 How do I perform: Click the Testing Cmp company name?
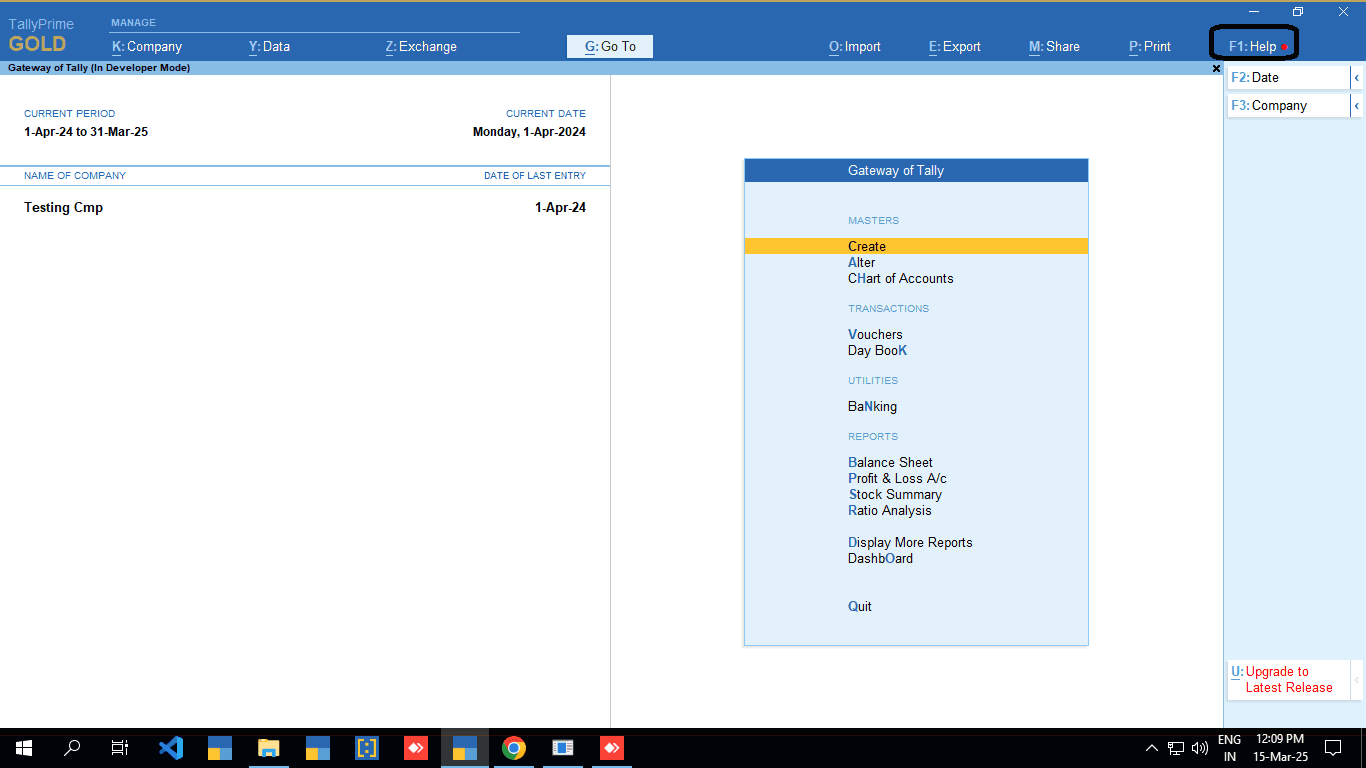63,207
